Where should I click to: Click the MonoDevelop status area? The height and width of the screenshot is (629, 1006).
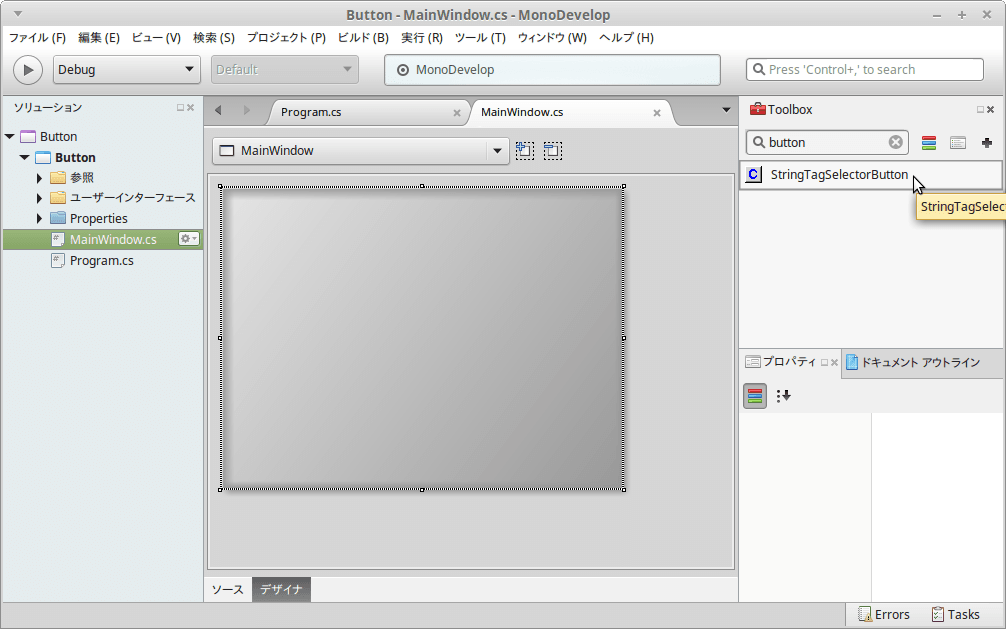click(x=552, y=70)
